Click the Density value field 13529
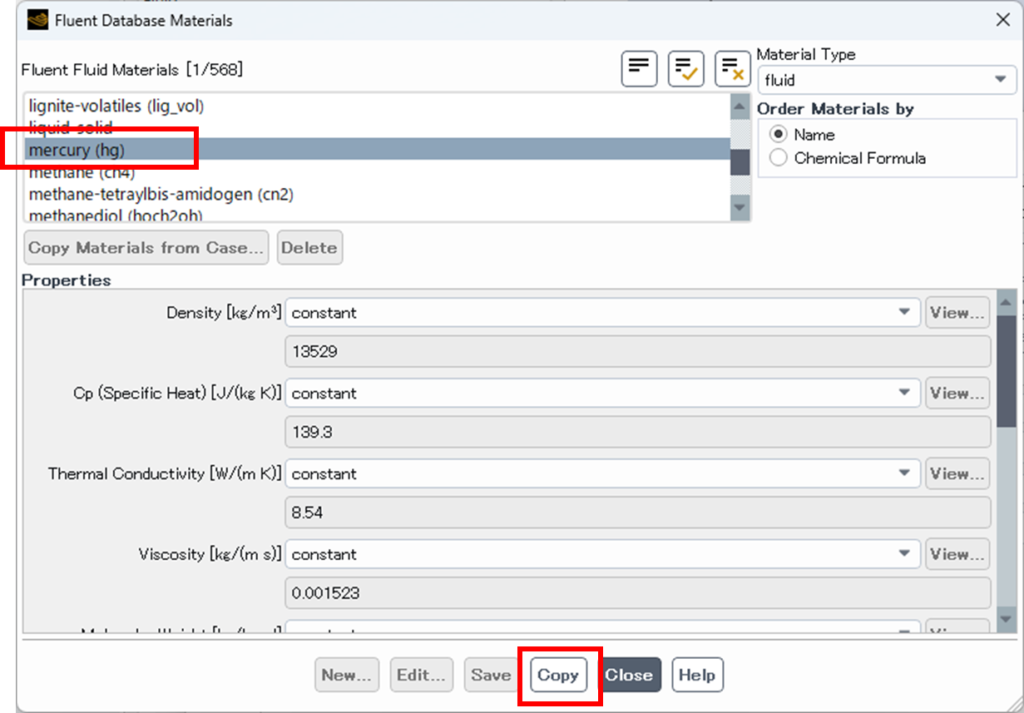 [x=637, y=352]
